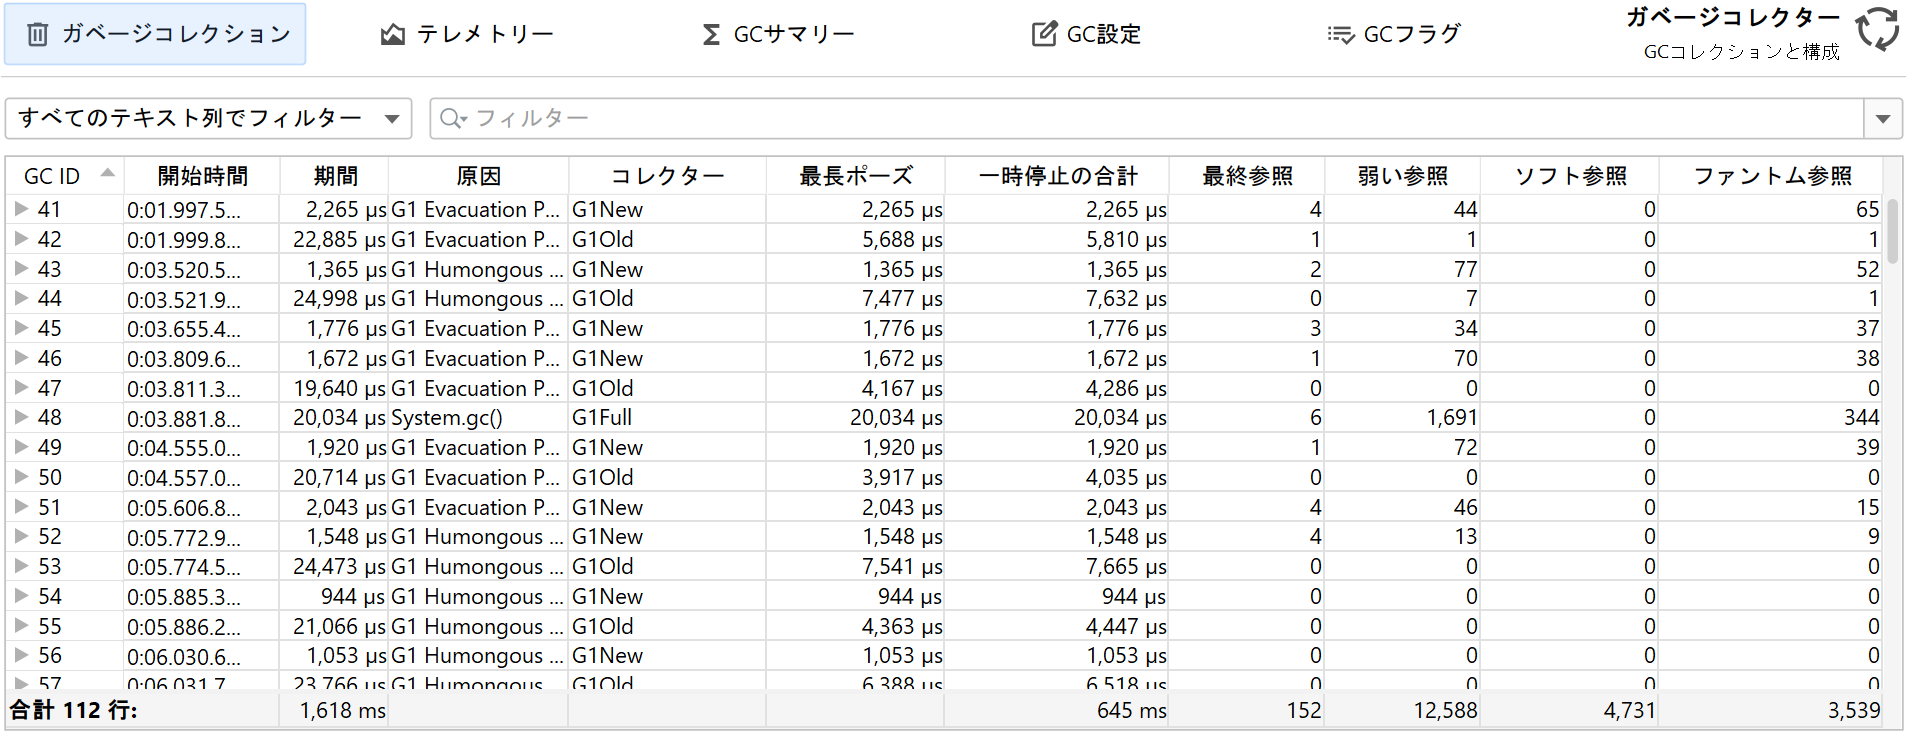Click the trash can icon for Garbage Collection

click(x=37, y=35)
